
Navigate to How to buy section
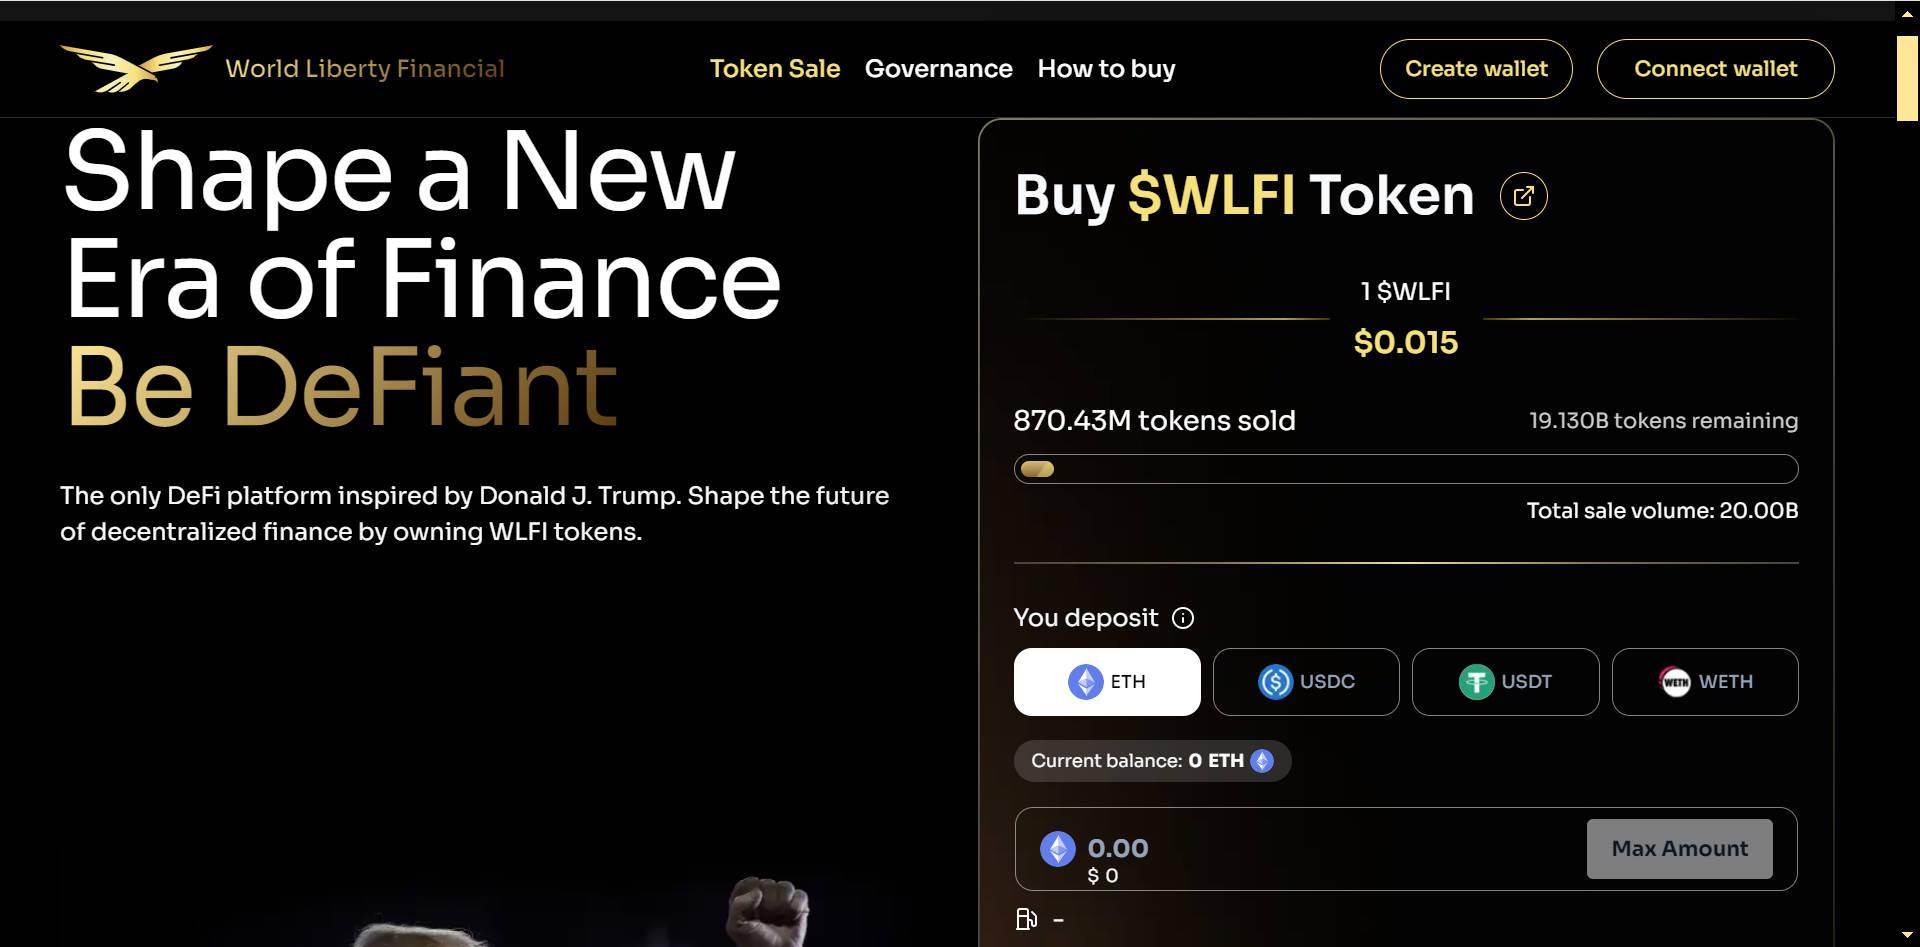coord(1106,69)
